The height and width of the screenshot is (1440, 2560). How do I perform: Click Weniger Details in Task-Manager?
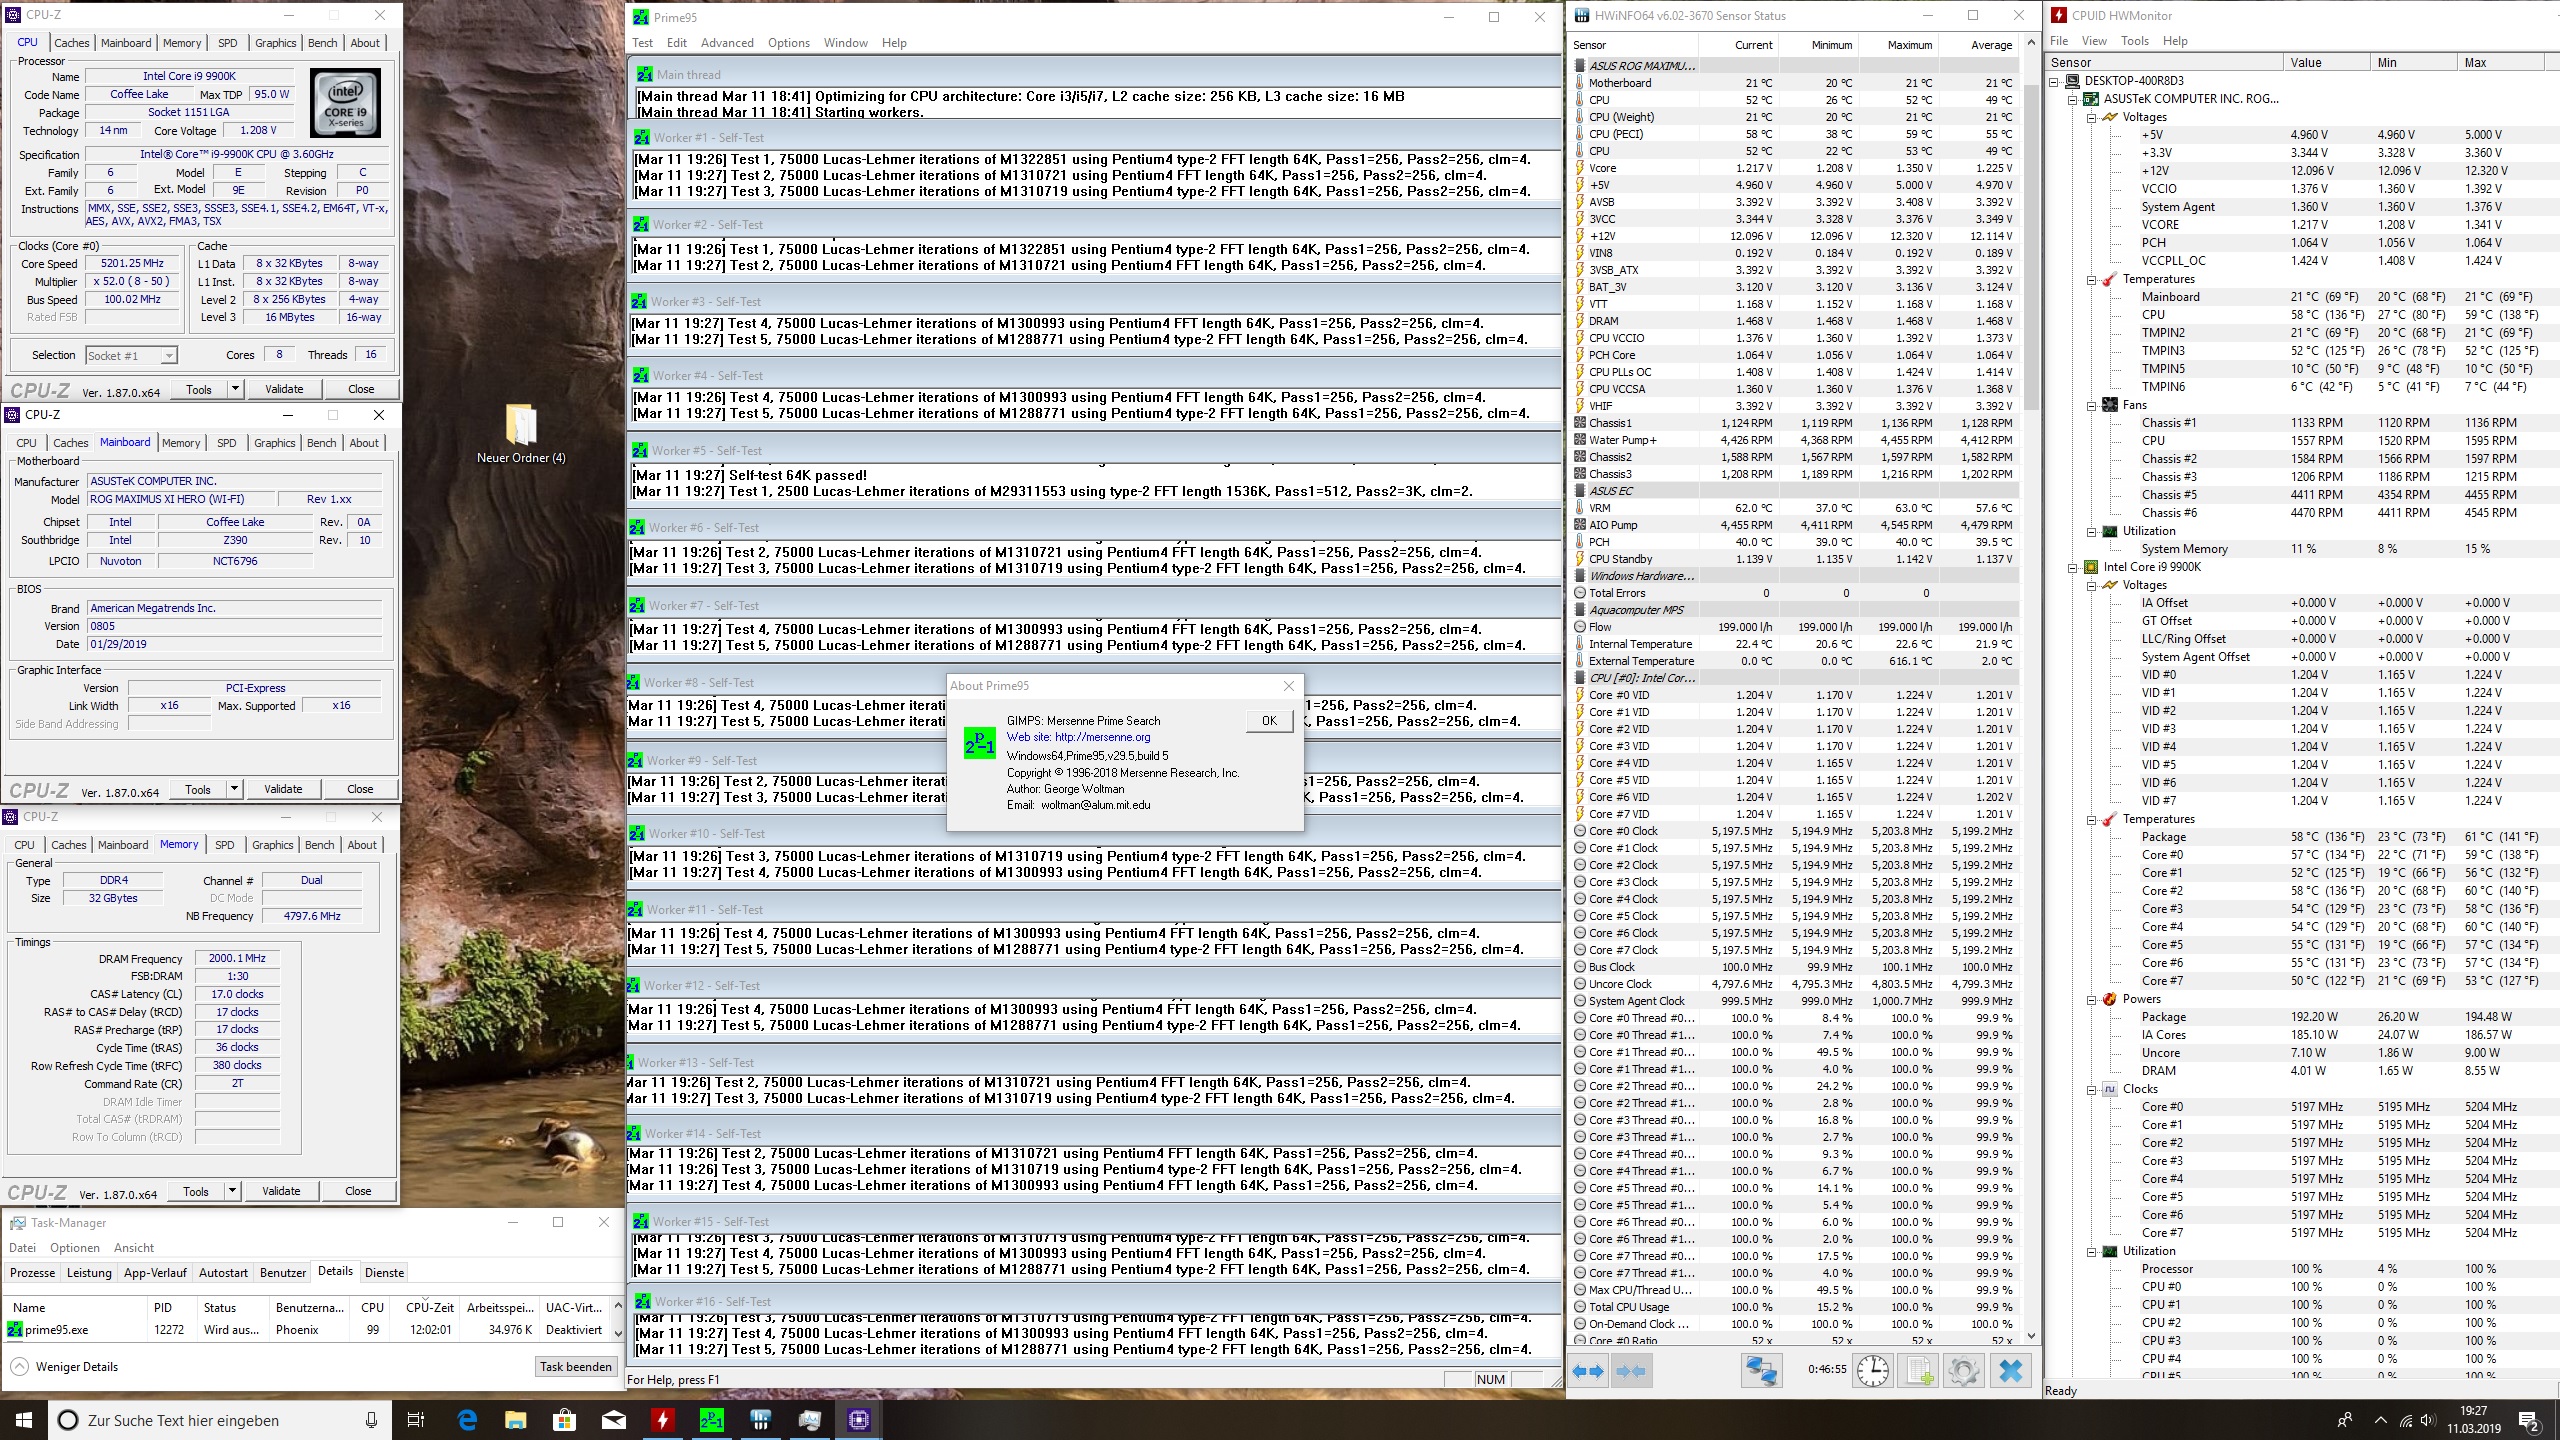[65, 1367]
